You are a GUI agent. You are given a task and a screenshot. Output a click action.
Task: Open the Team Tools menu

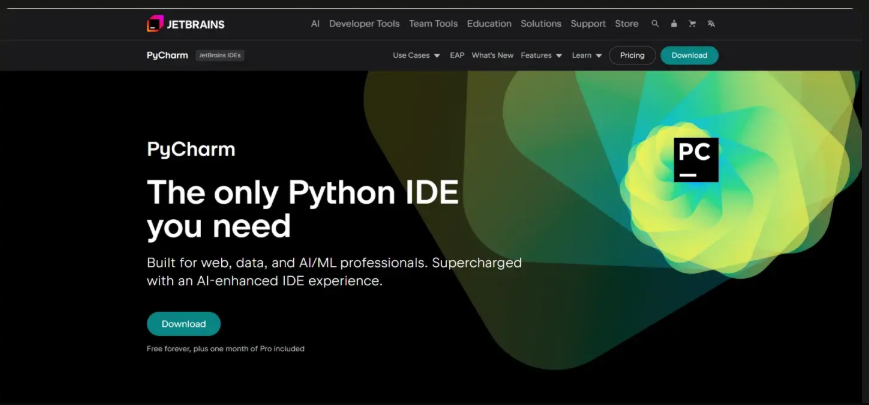click(433, 23)
